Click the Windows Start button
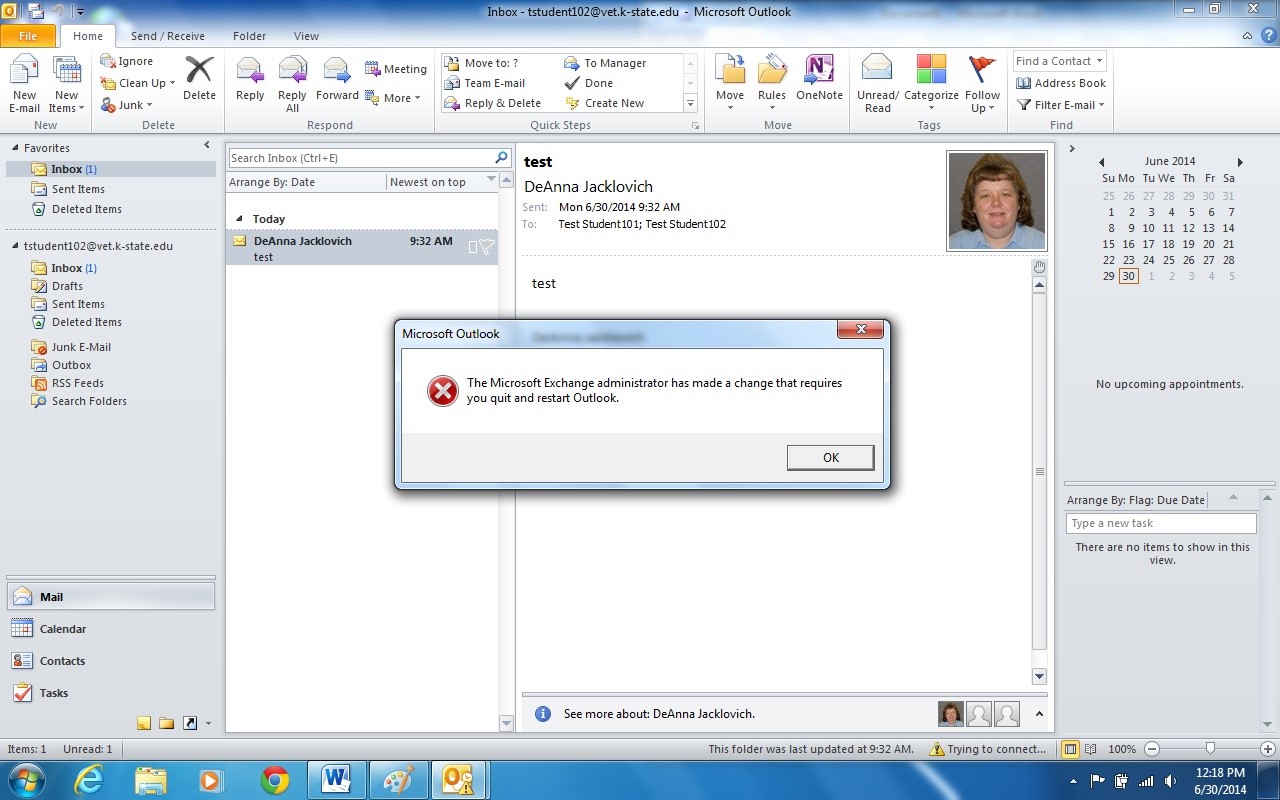Screen dimensions: 1280x800 [x=27, y=779]
